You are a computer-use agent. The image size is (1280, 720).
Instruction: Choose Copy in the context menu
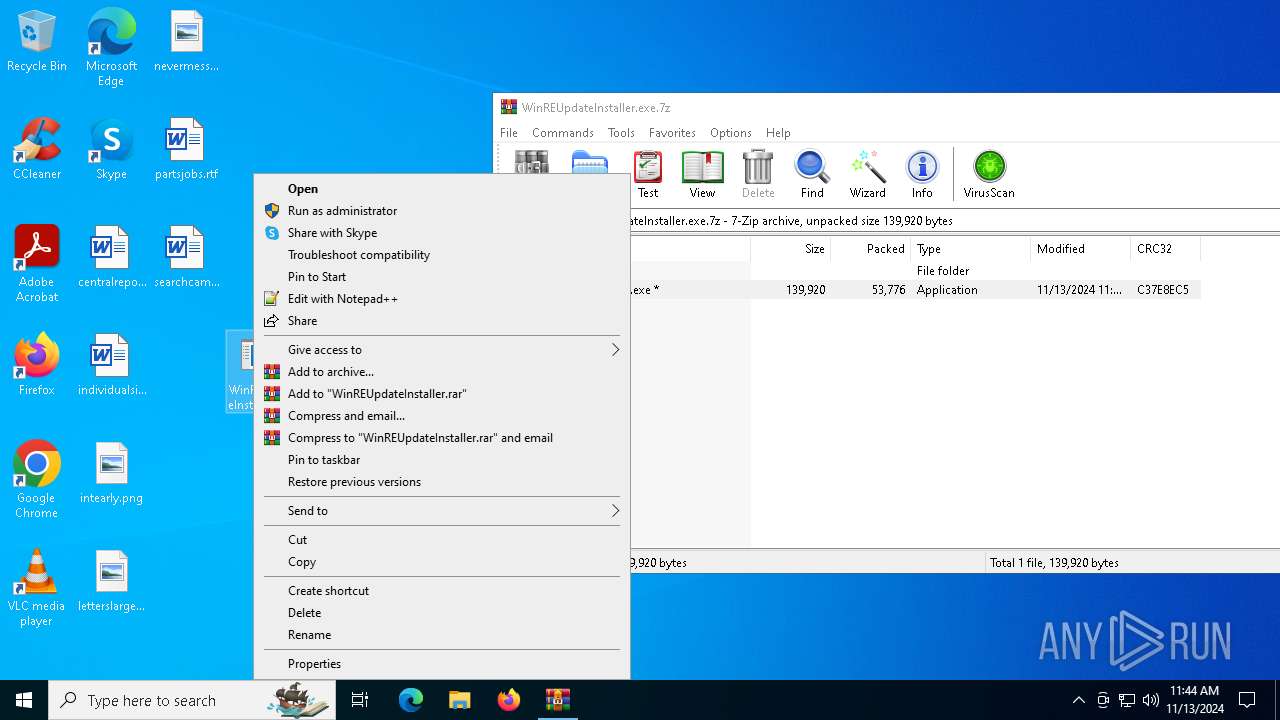coord(442,562)
